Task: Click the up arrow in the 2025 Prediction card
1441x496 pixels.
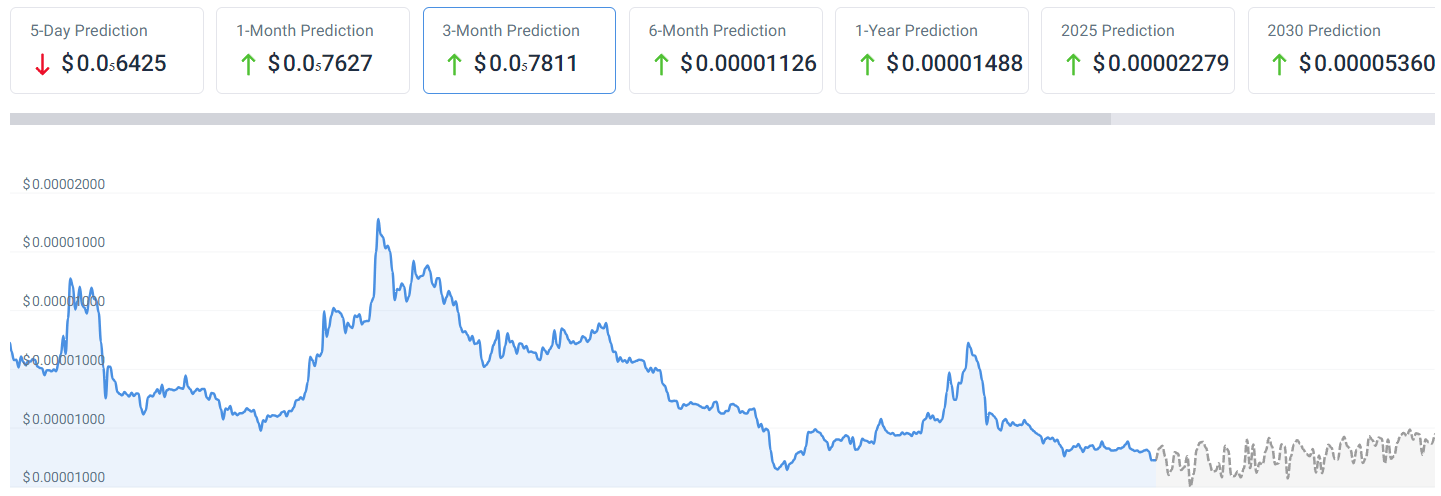Action: (1073, 65)
